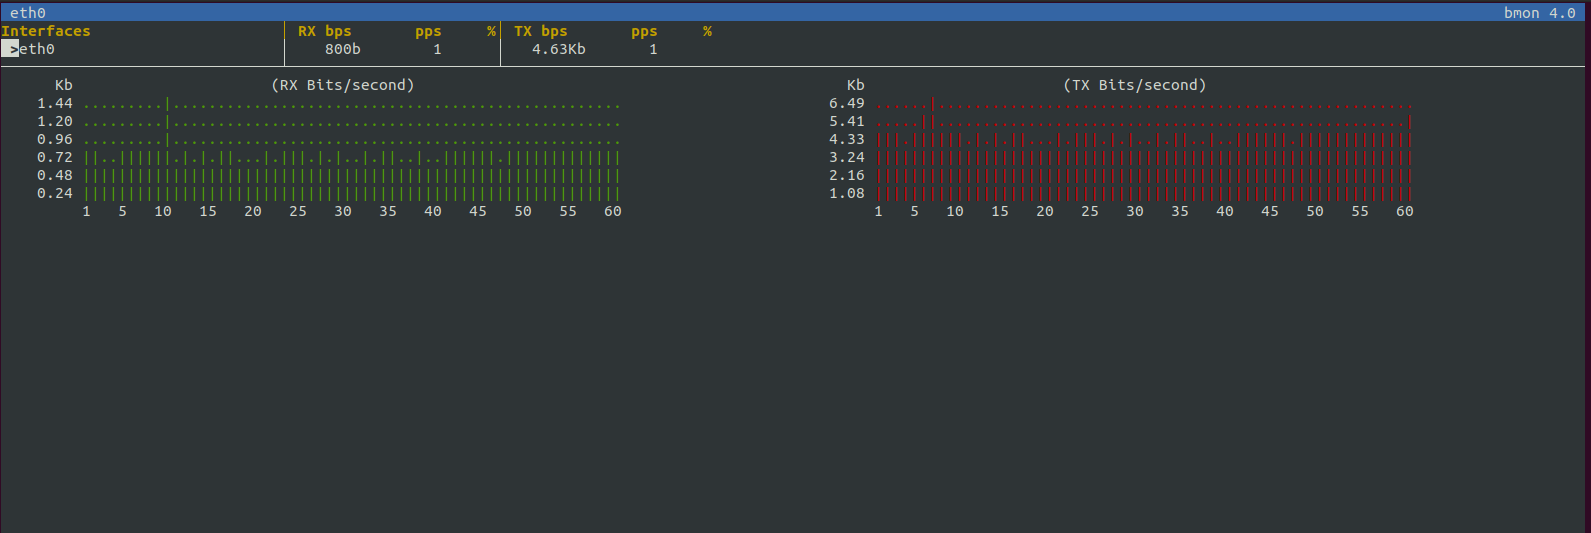Image resolution: width=1591 pixels, height=533 pixels.
Task: Click the (TX Bits/second) graph title
Action: coord(1135,85)
